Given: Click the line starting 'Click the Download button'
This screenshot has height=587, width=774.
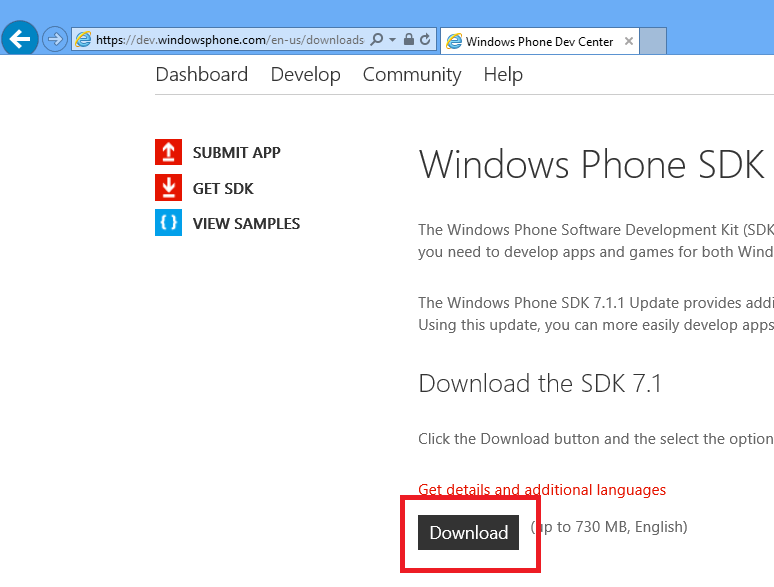Looking at the screenshot, I should click(x=596, y=438).
